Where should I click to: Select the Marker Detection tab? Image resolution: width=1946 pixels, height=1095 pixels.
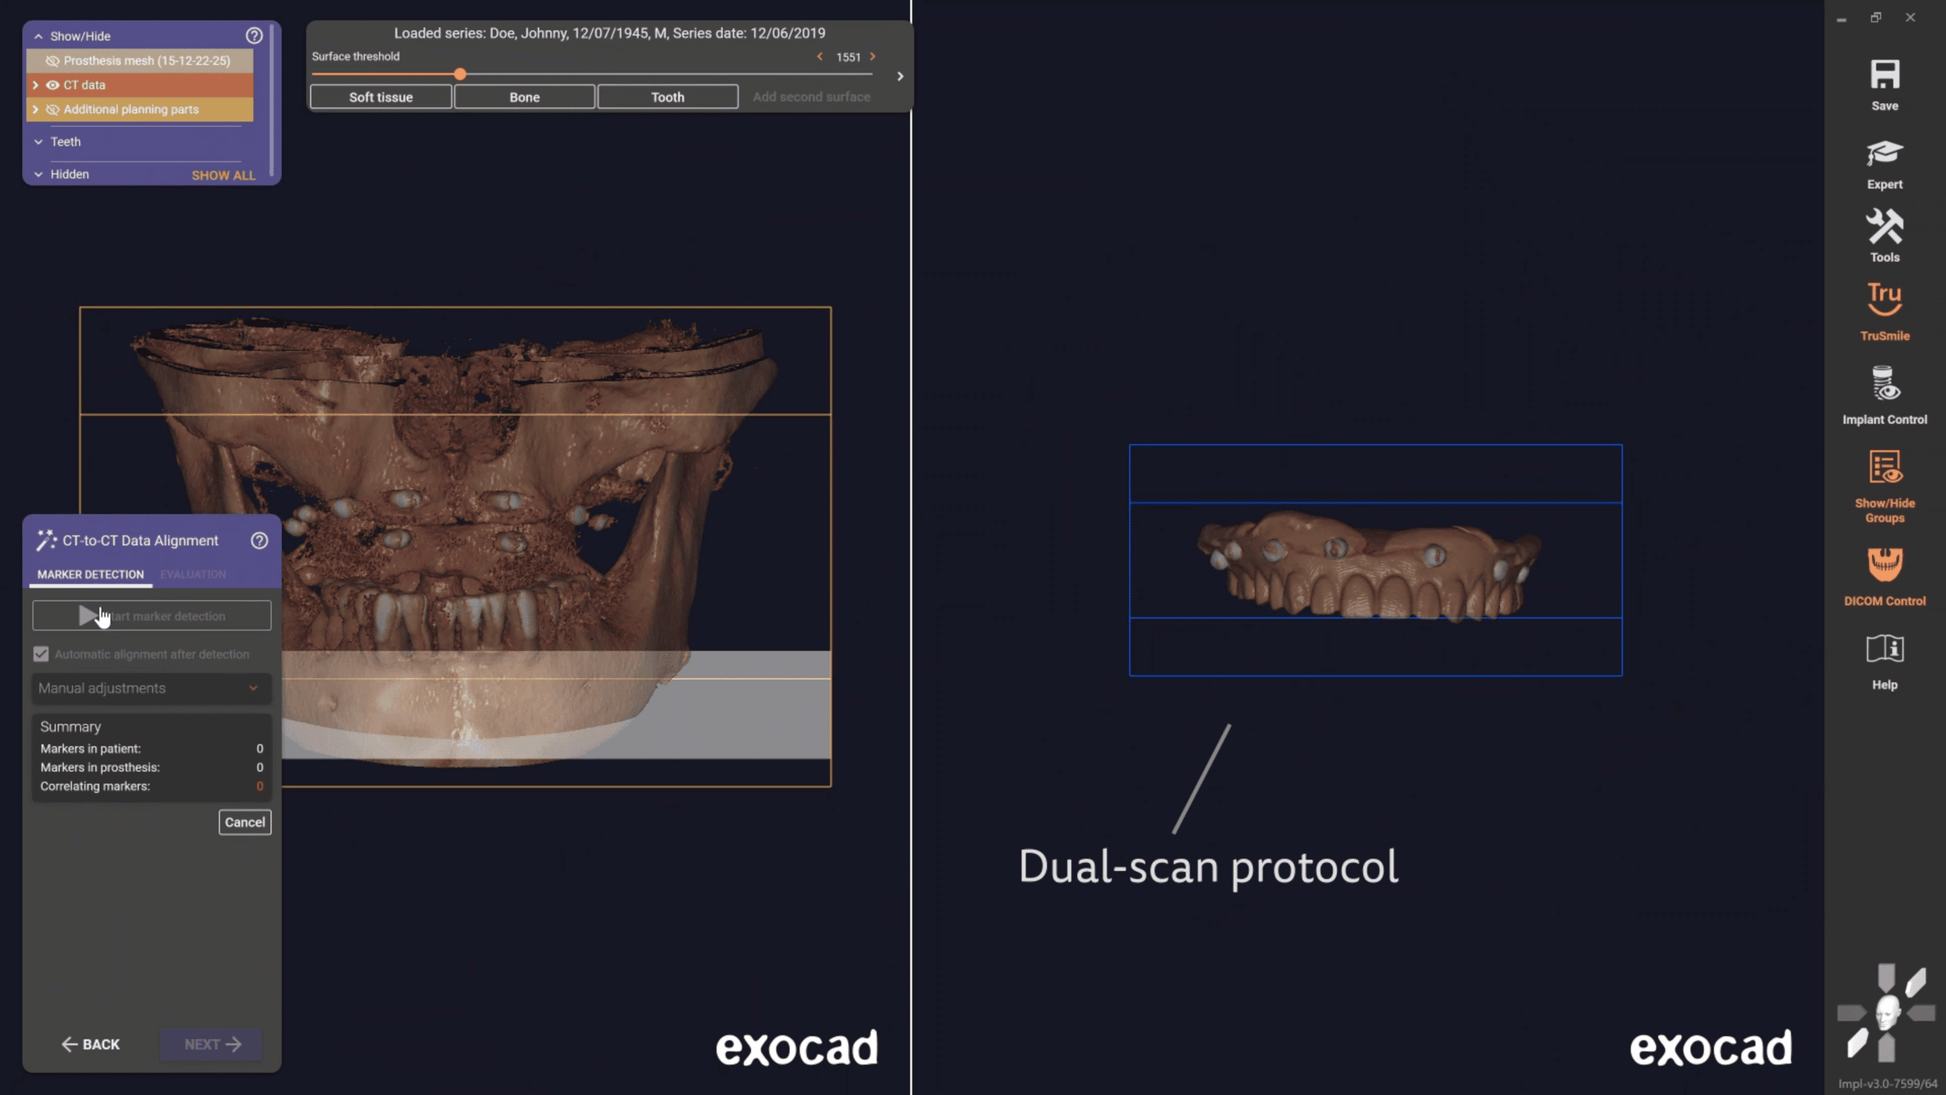pyautogui.click(x=90, y=575)
